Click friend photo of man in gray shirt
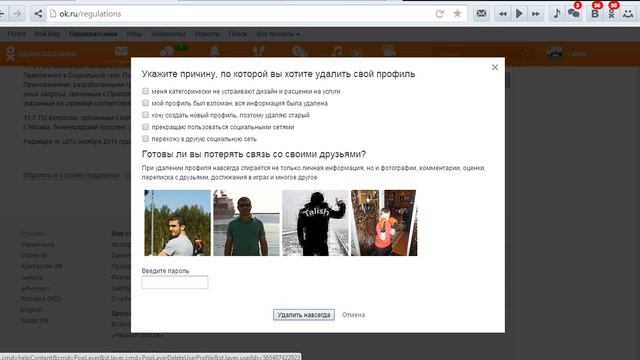This screenshot has height=360, width=640. pos(178,223)
